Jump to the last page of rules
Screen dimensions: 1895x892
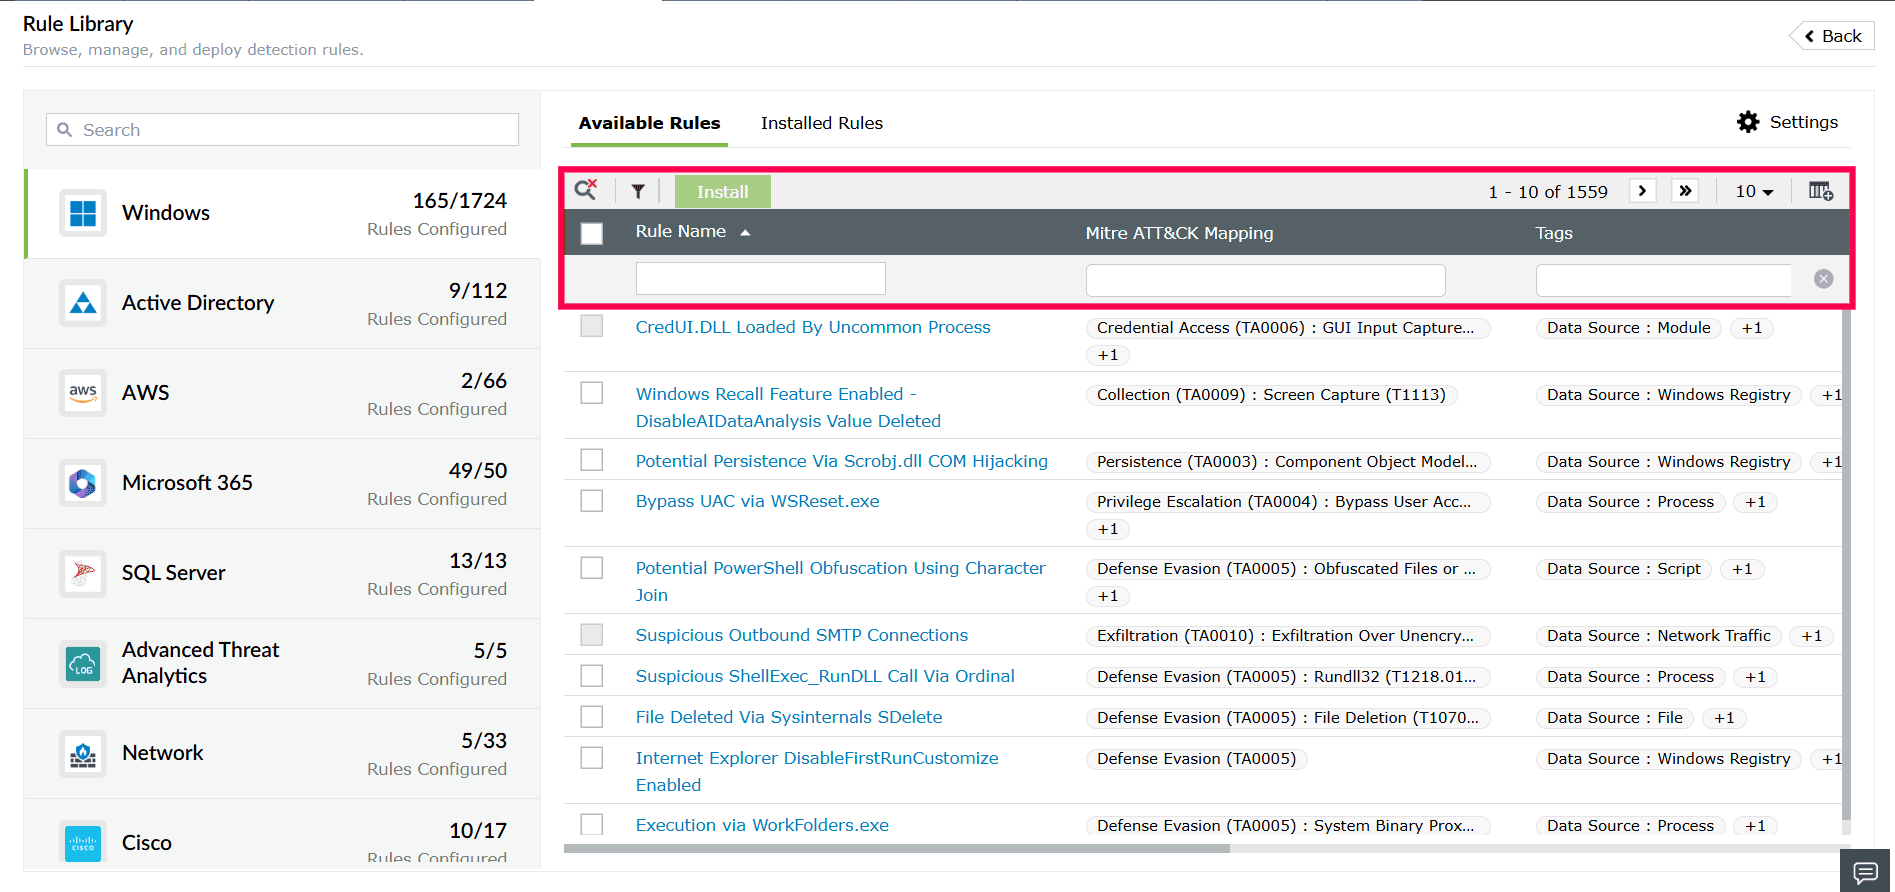(1685, 191)
